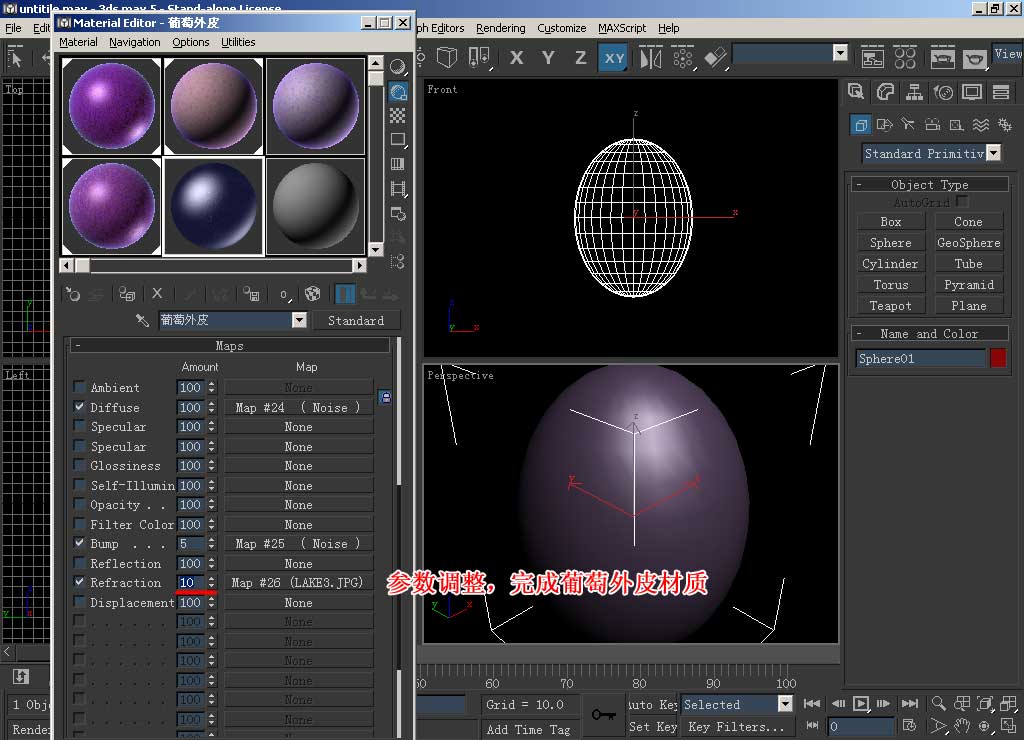Click the Align tool icon

click(715, 58)
